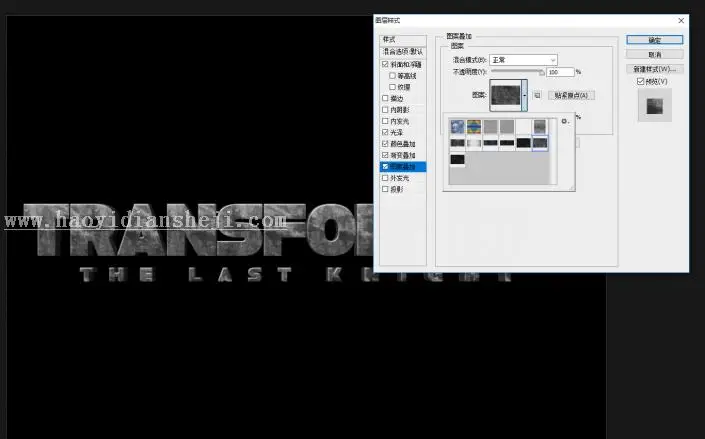Uncheck the 光泽 (Satin) checkbox
This screenshot has height=439, width=705.
[x=385, y=132]
